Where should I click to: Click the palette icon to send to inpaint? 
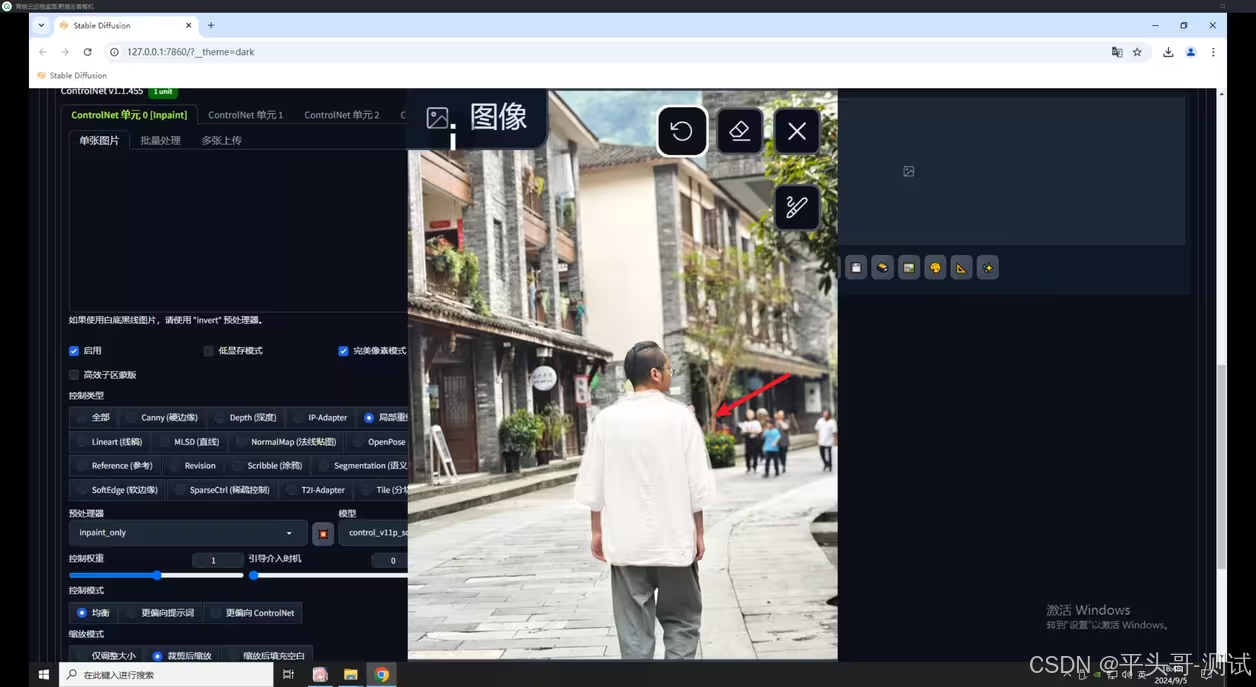935,268
